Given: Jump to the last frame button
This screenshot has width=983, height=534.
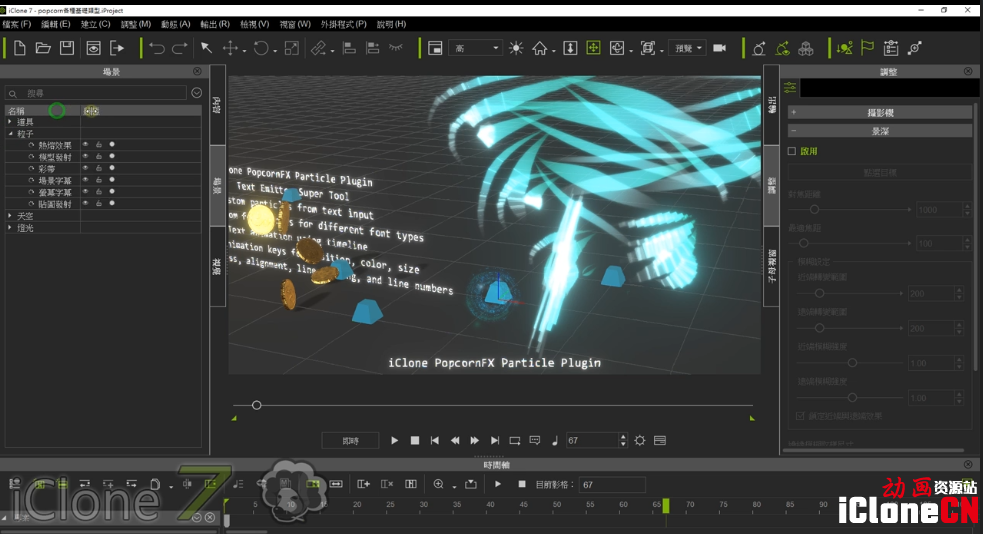Looking at the screenshot, I should 495,441.
